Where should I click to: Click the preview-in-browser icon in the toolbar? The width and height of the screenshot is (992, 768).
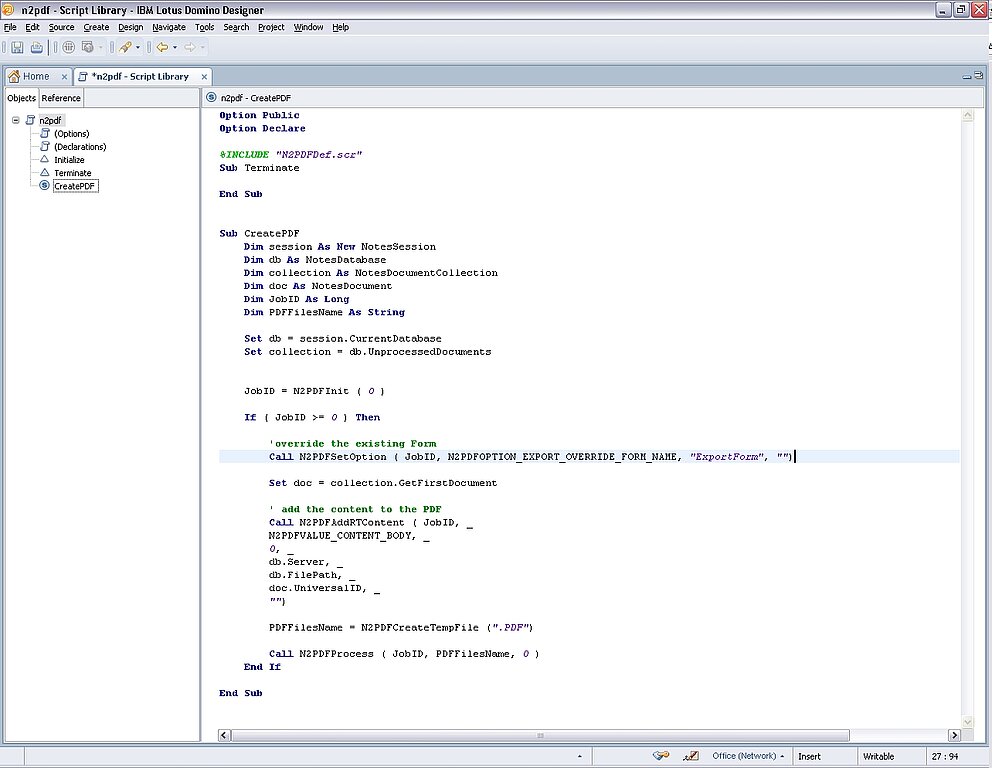(x=88, y=47)
